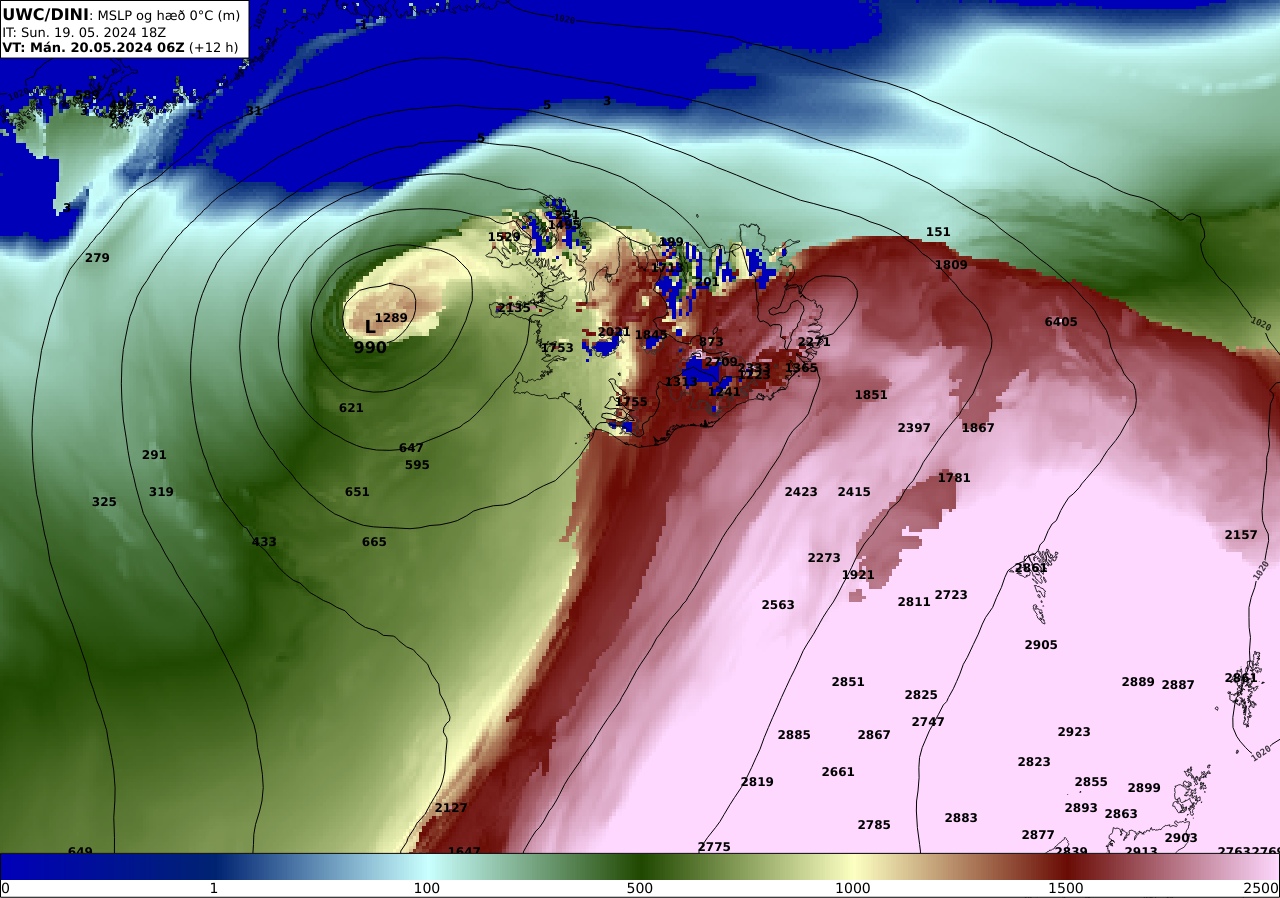Click the 1755 value over southwest Iceland
This screenshot has height=898, width=1280.
coord(631,402)
